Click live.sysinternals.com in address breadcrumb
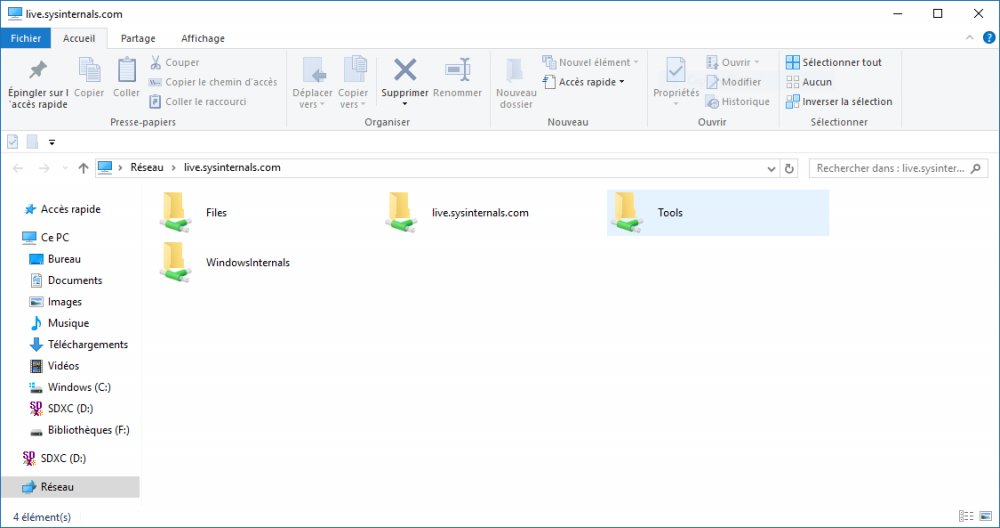The height and width of the screenshot is (528, 1000). tap(232, 168)
